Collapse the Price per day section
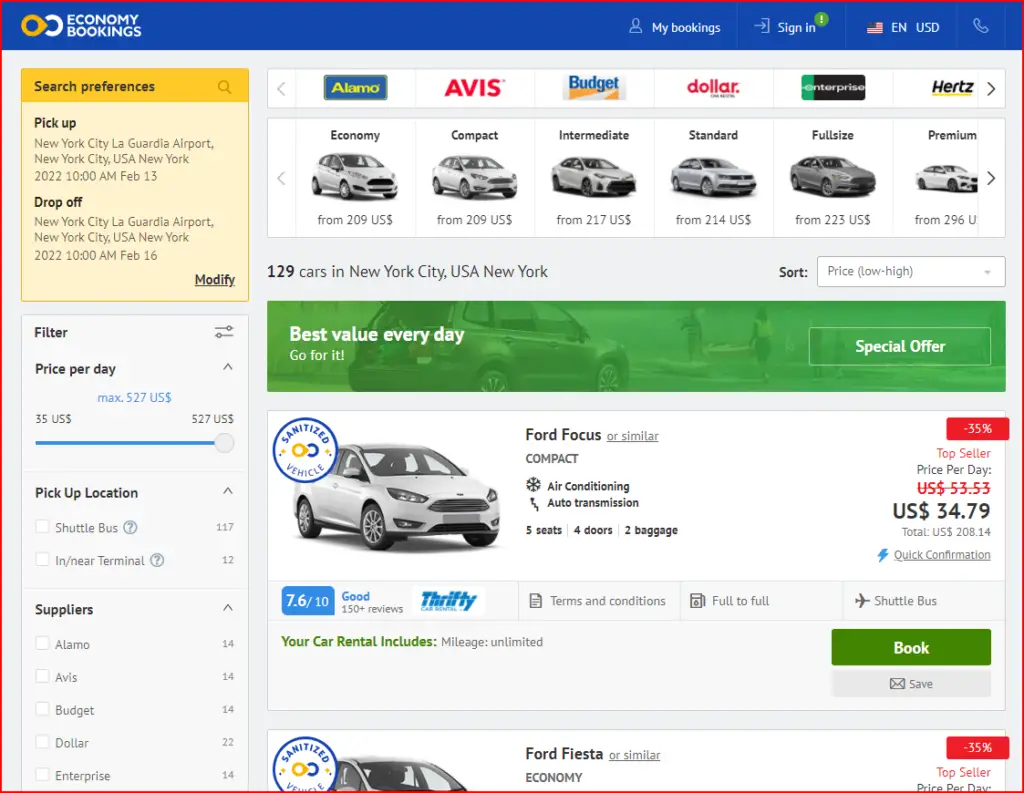This screenshot has height=793, width=1024. coord(227,367)
